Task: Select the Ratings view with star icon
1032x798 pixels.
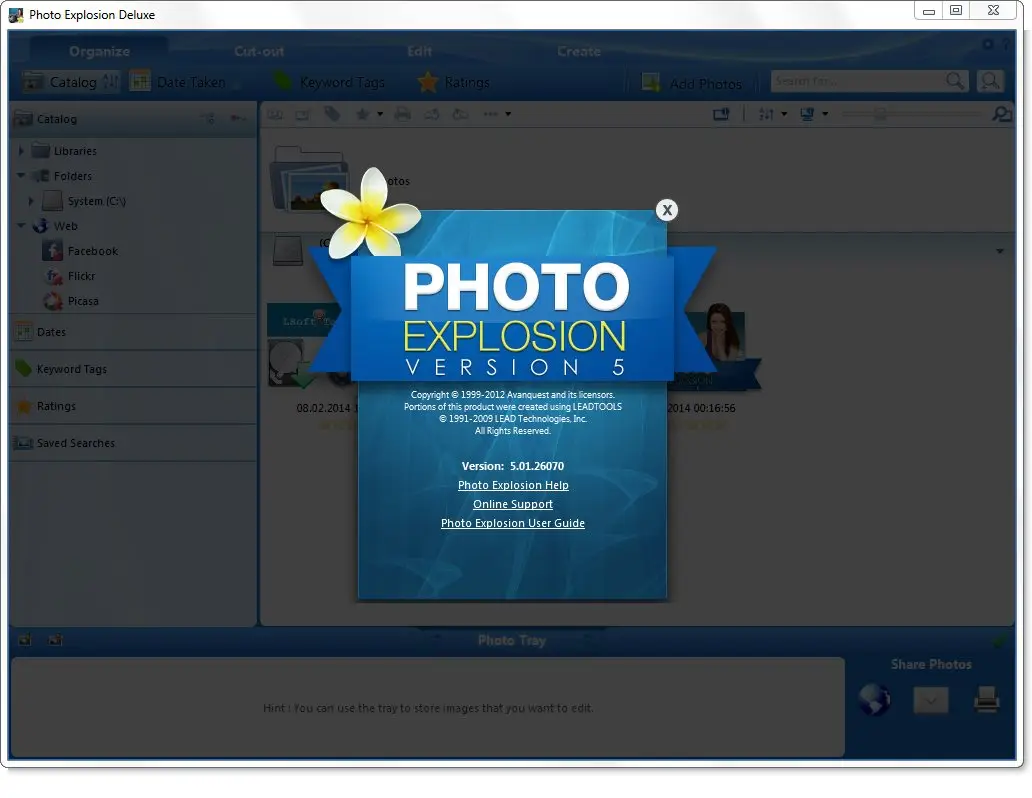Action: pos(454,82)
